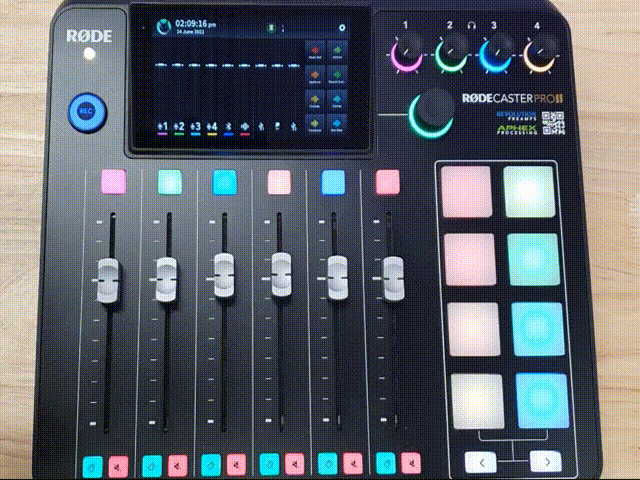Tap the circular clock icon on touchscreen
This screenshot has height=480, width=640.
point(164,27)
